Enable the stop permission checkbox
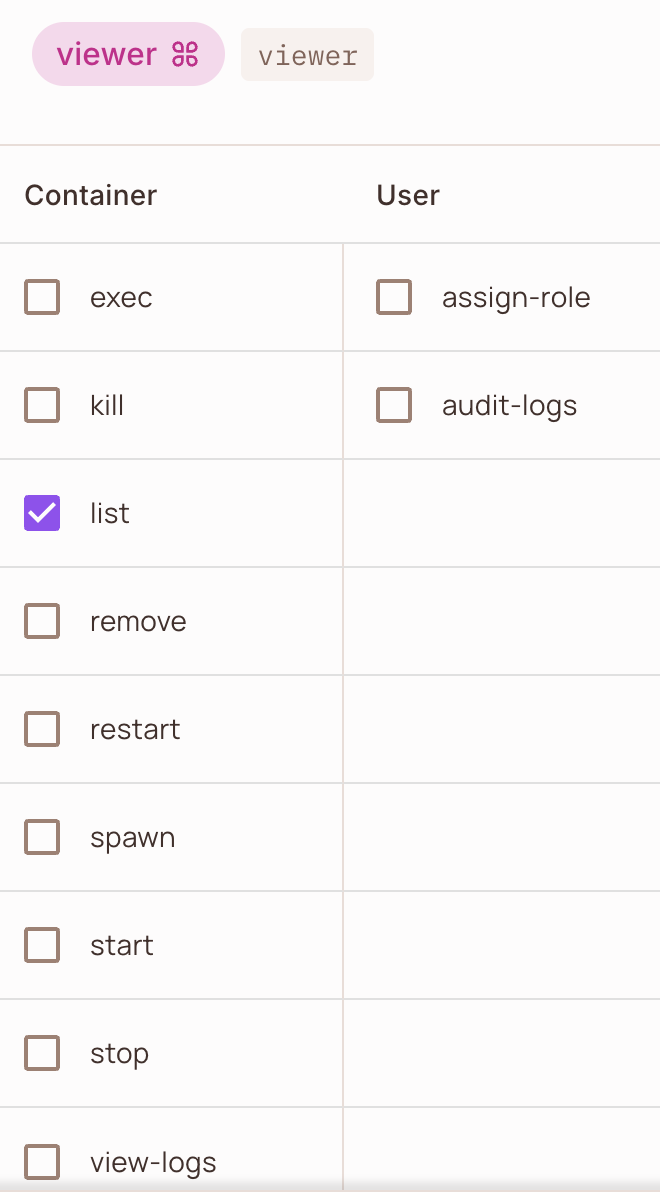Screen dimensions: 660x1192 pyautogui.click(x=42, y=1052)
